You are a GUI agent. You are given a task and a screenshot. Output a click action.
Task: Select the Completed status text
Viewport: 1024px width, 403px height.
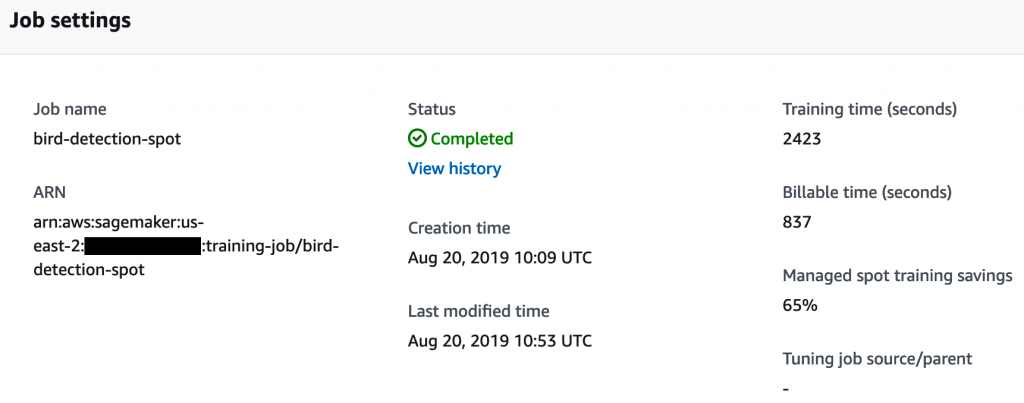(x=472, y=138)
